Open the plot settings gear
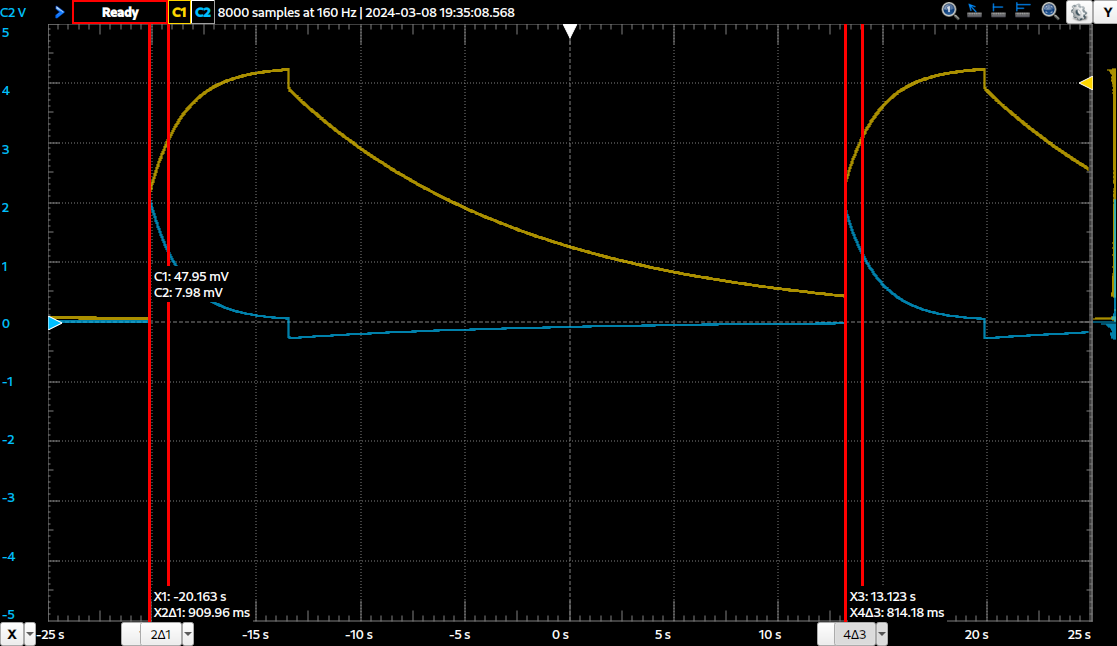The height and width of the screenshot is (646, 1117). 1078,12
